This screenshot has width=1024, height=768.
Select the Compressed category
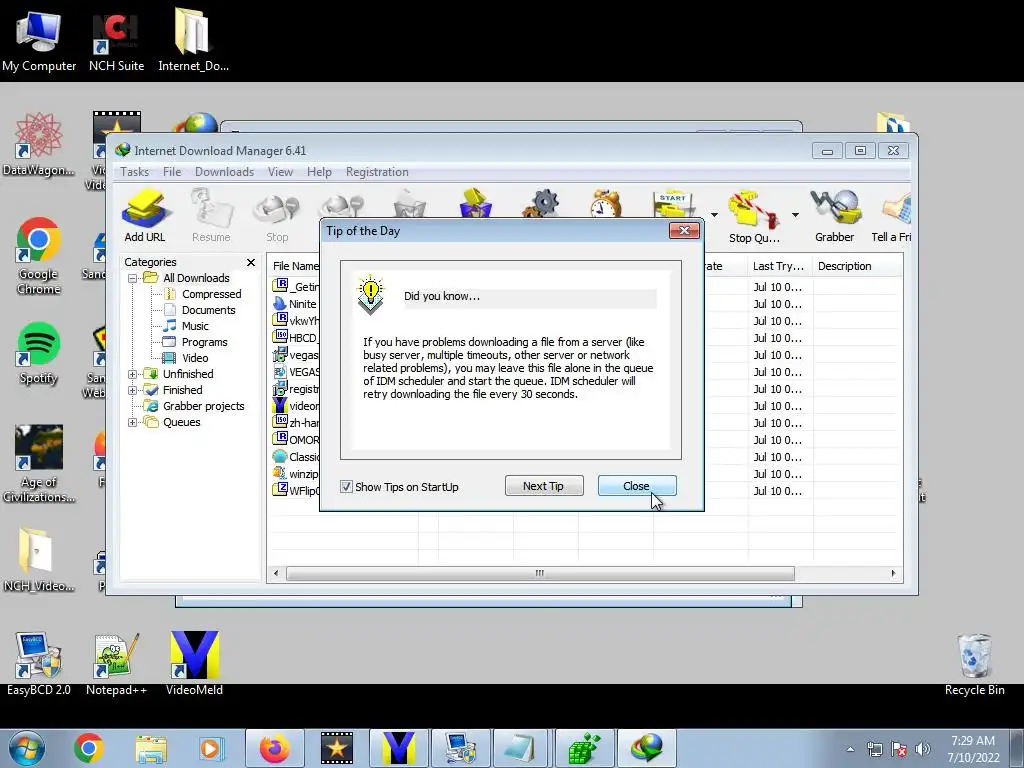coord(212,295)
